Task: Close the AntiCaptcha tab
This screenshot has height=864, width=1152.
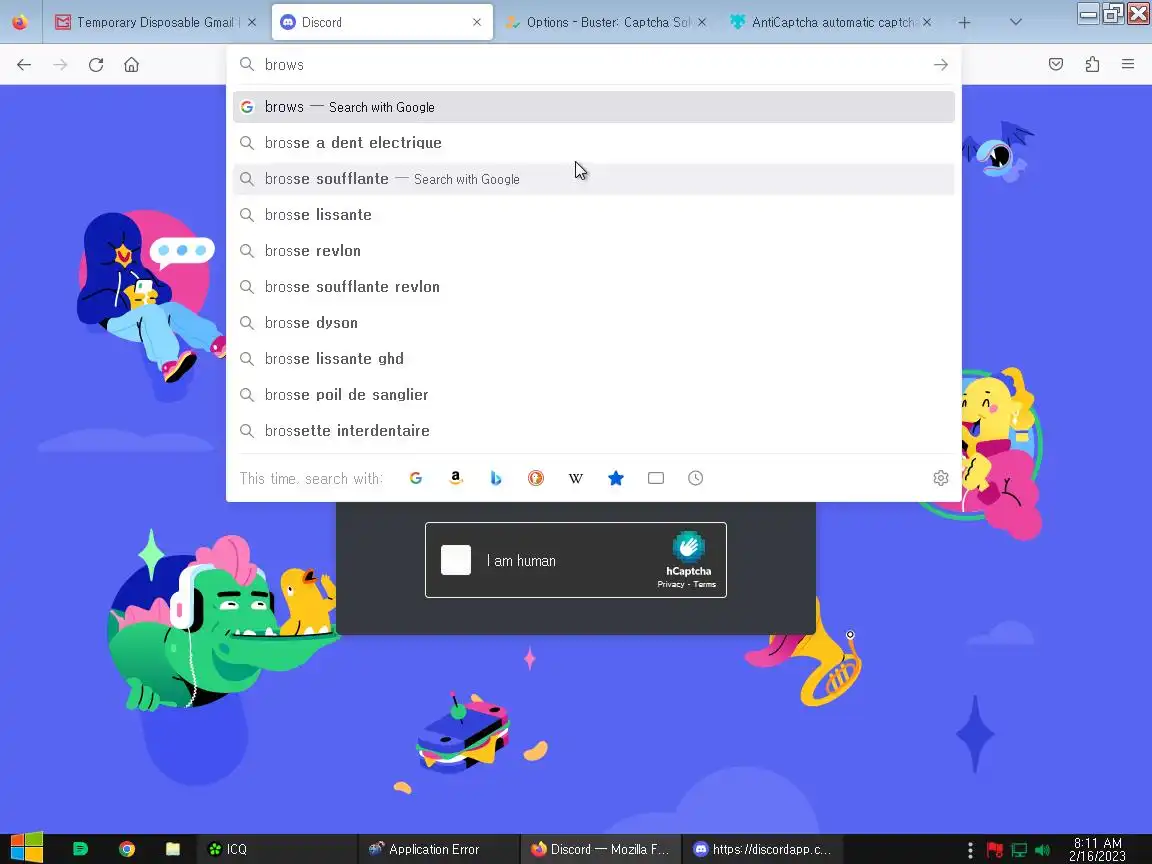Action: tap(927, 22)
